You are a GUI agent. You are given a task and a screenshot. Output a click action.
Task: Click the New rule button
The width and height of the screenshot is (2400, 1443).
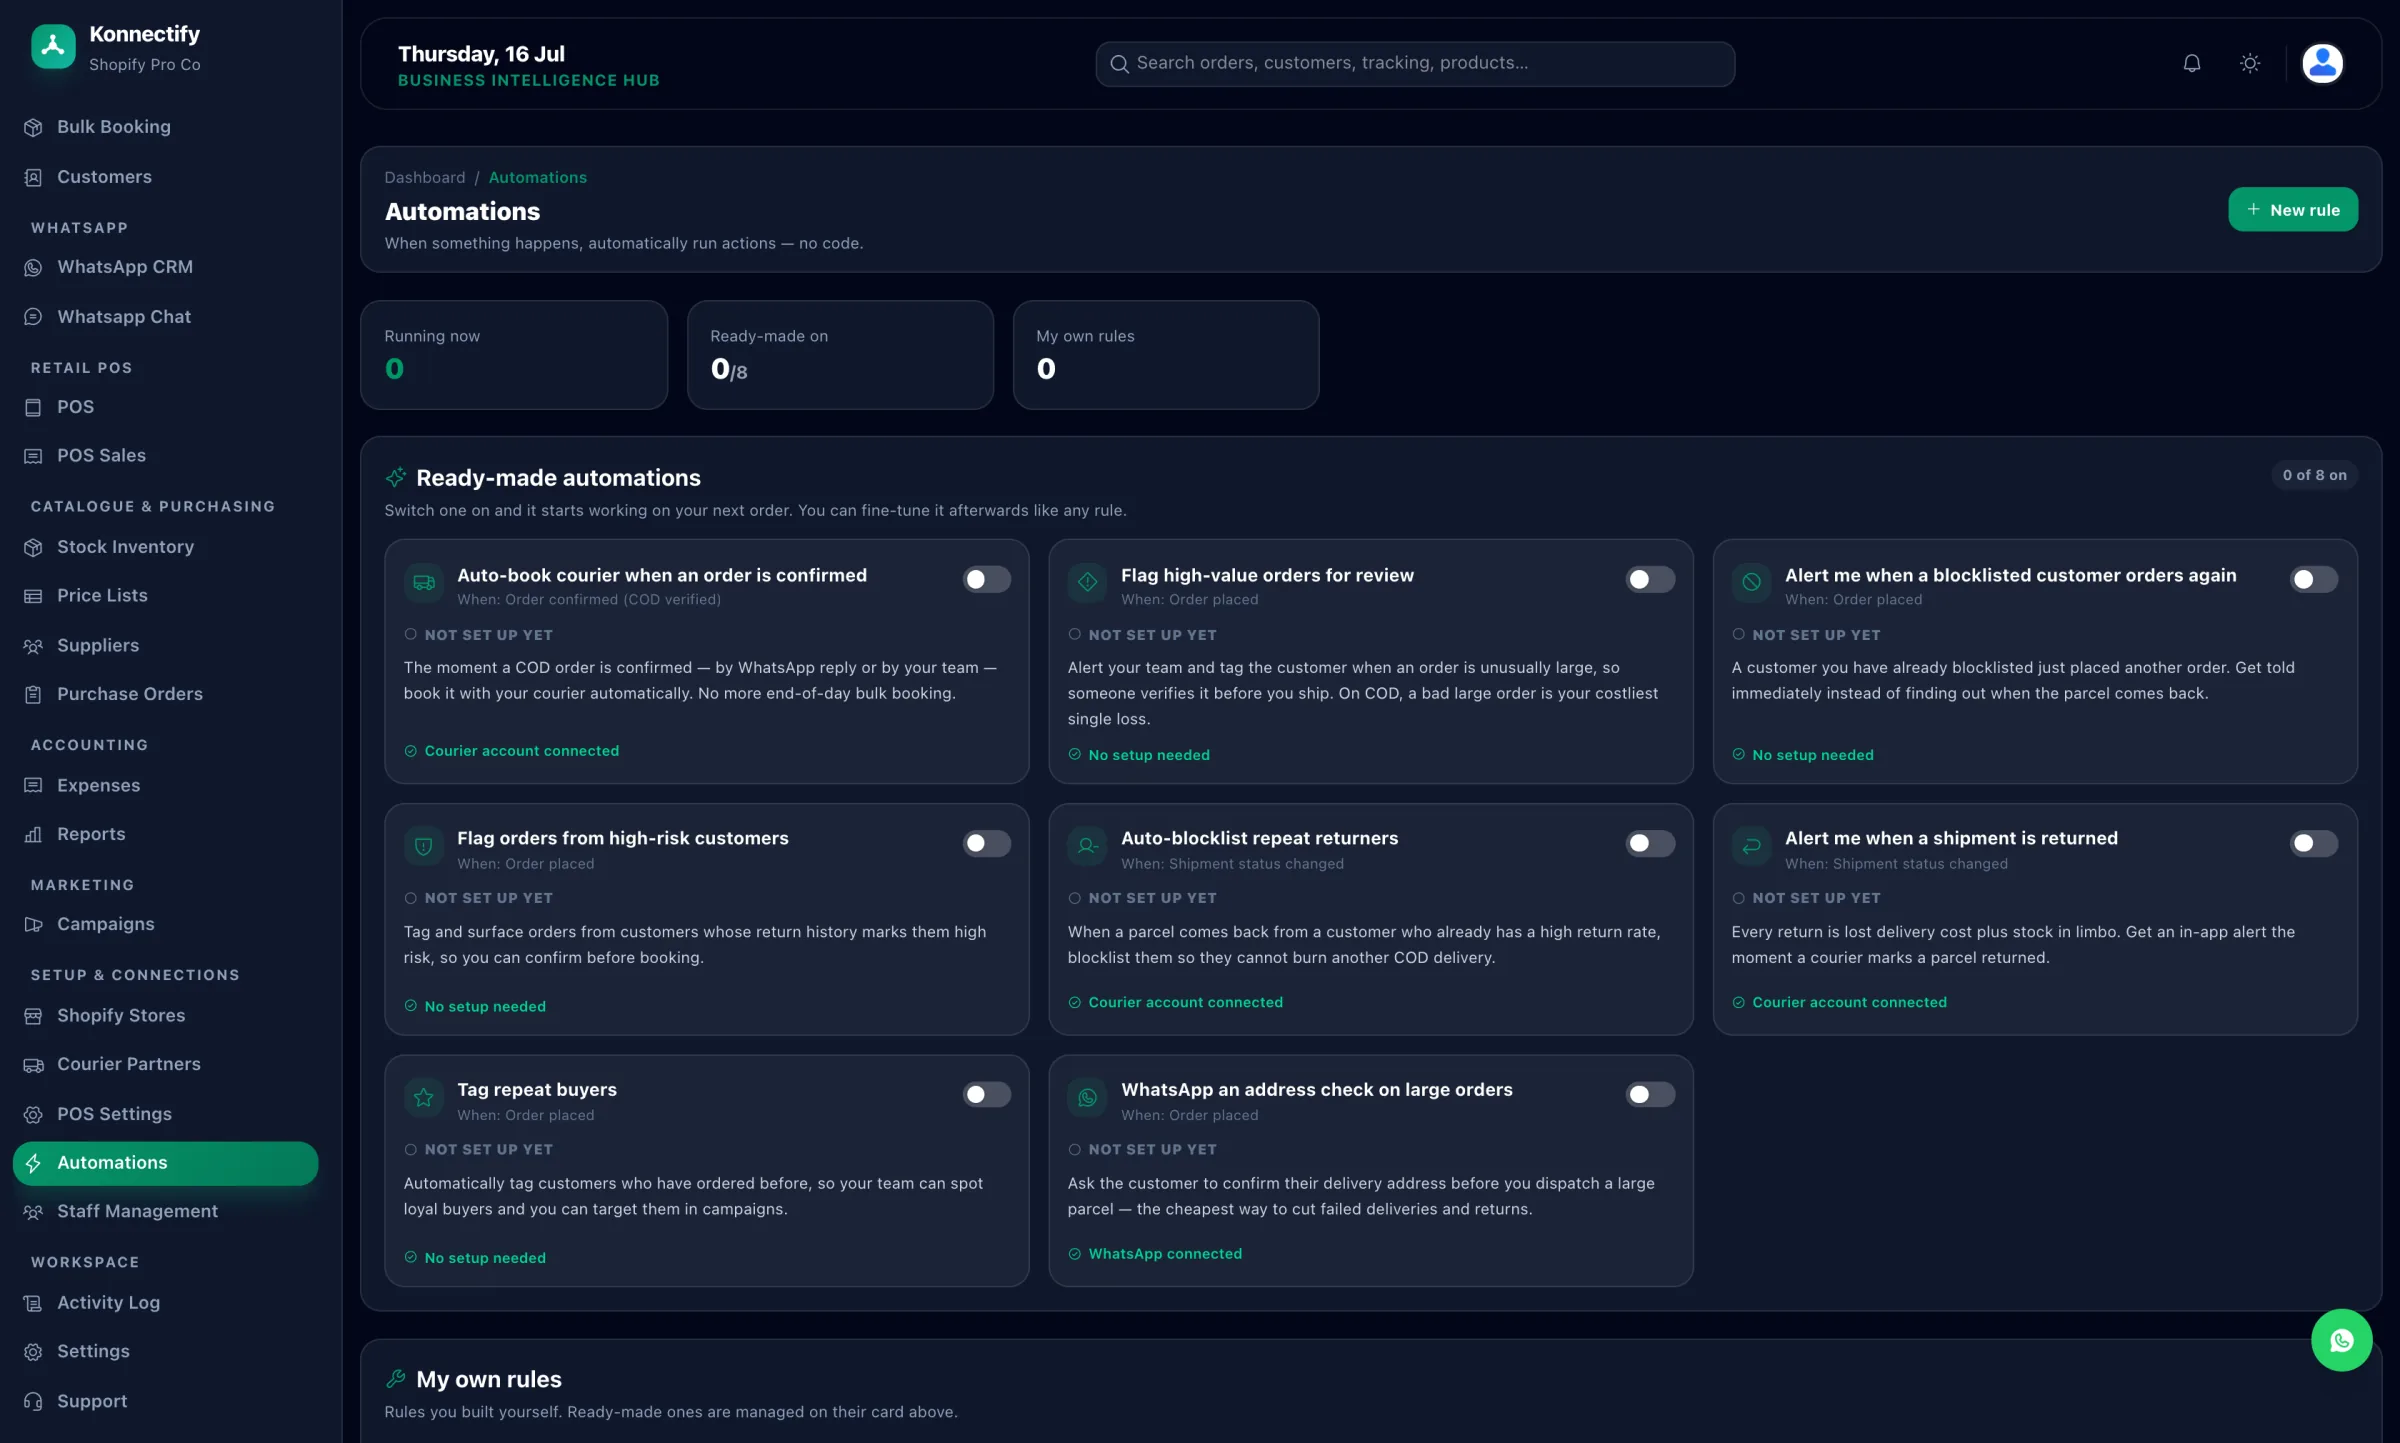tap(2292, 210)
